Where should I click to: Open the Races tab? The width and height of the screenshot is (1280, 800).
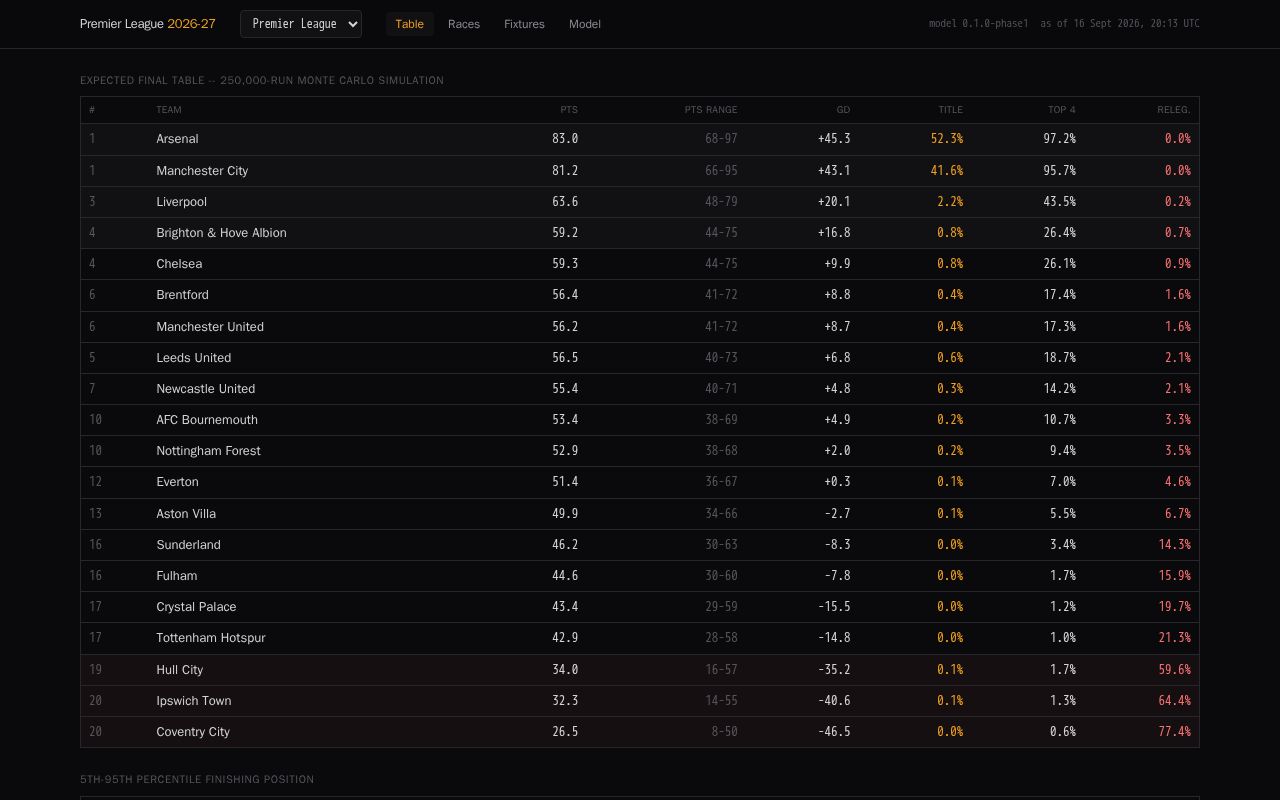click(464, 24)
